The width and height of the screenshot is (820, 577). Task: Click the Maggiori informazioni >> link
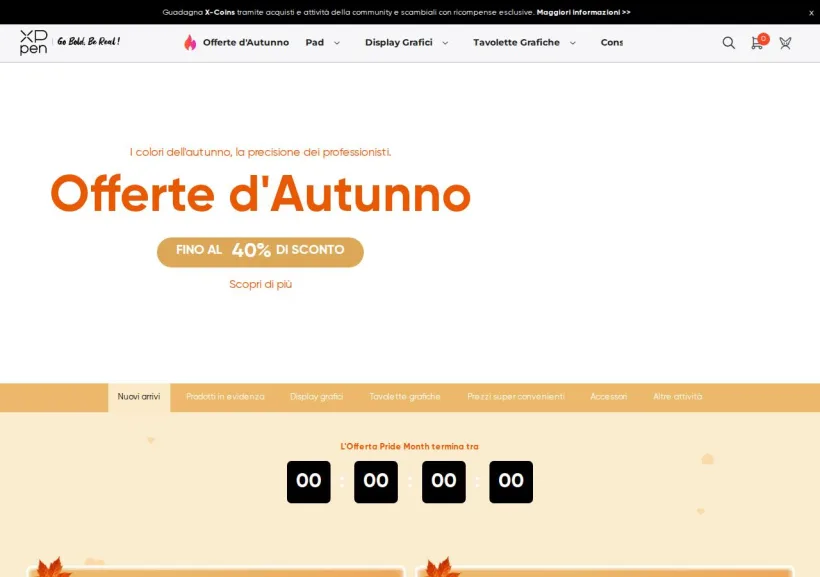583,12
